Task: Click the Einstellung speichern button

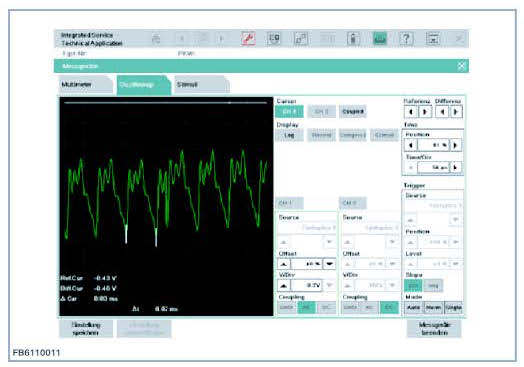Action: (86, 329)
